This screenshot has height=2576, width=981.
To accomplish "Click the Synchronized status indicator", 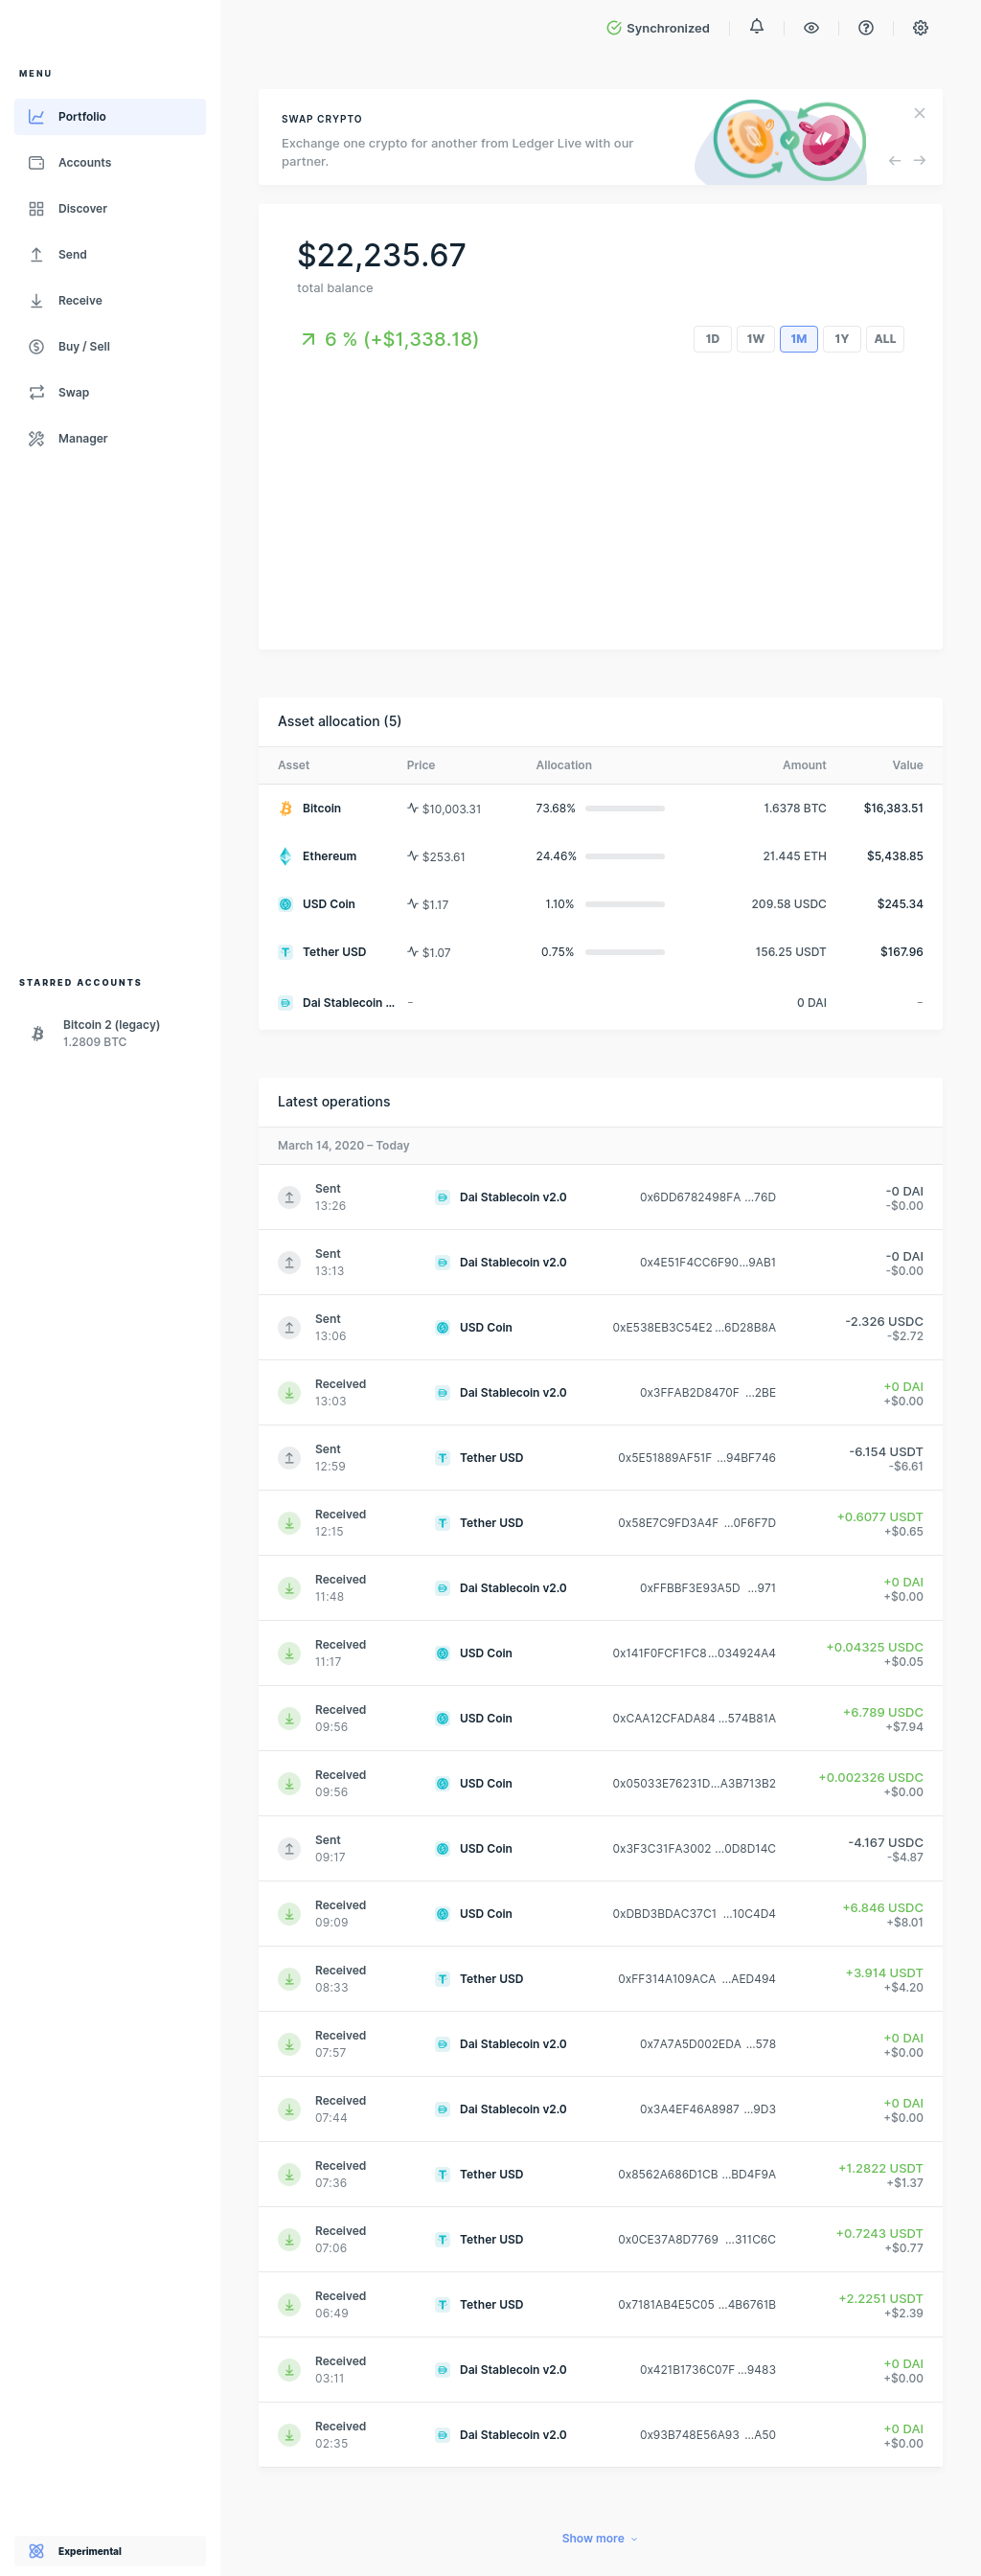I will click(x=658, y=28).
